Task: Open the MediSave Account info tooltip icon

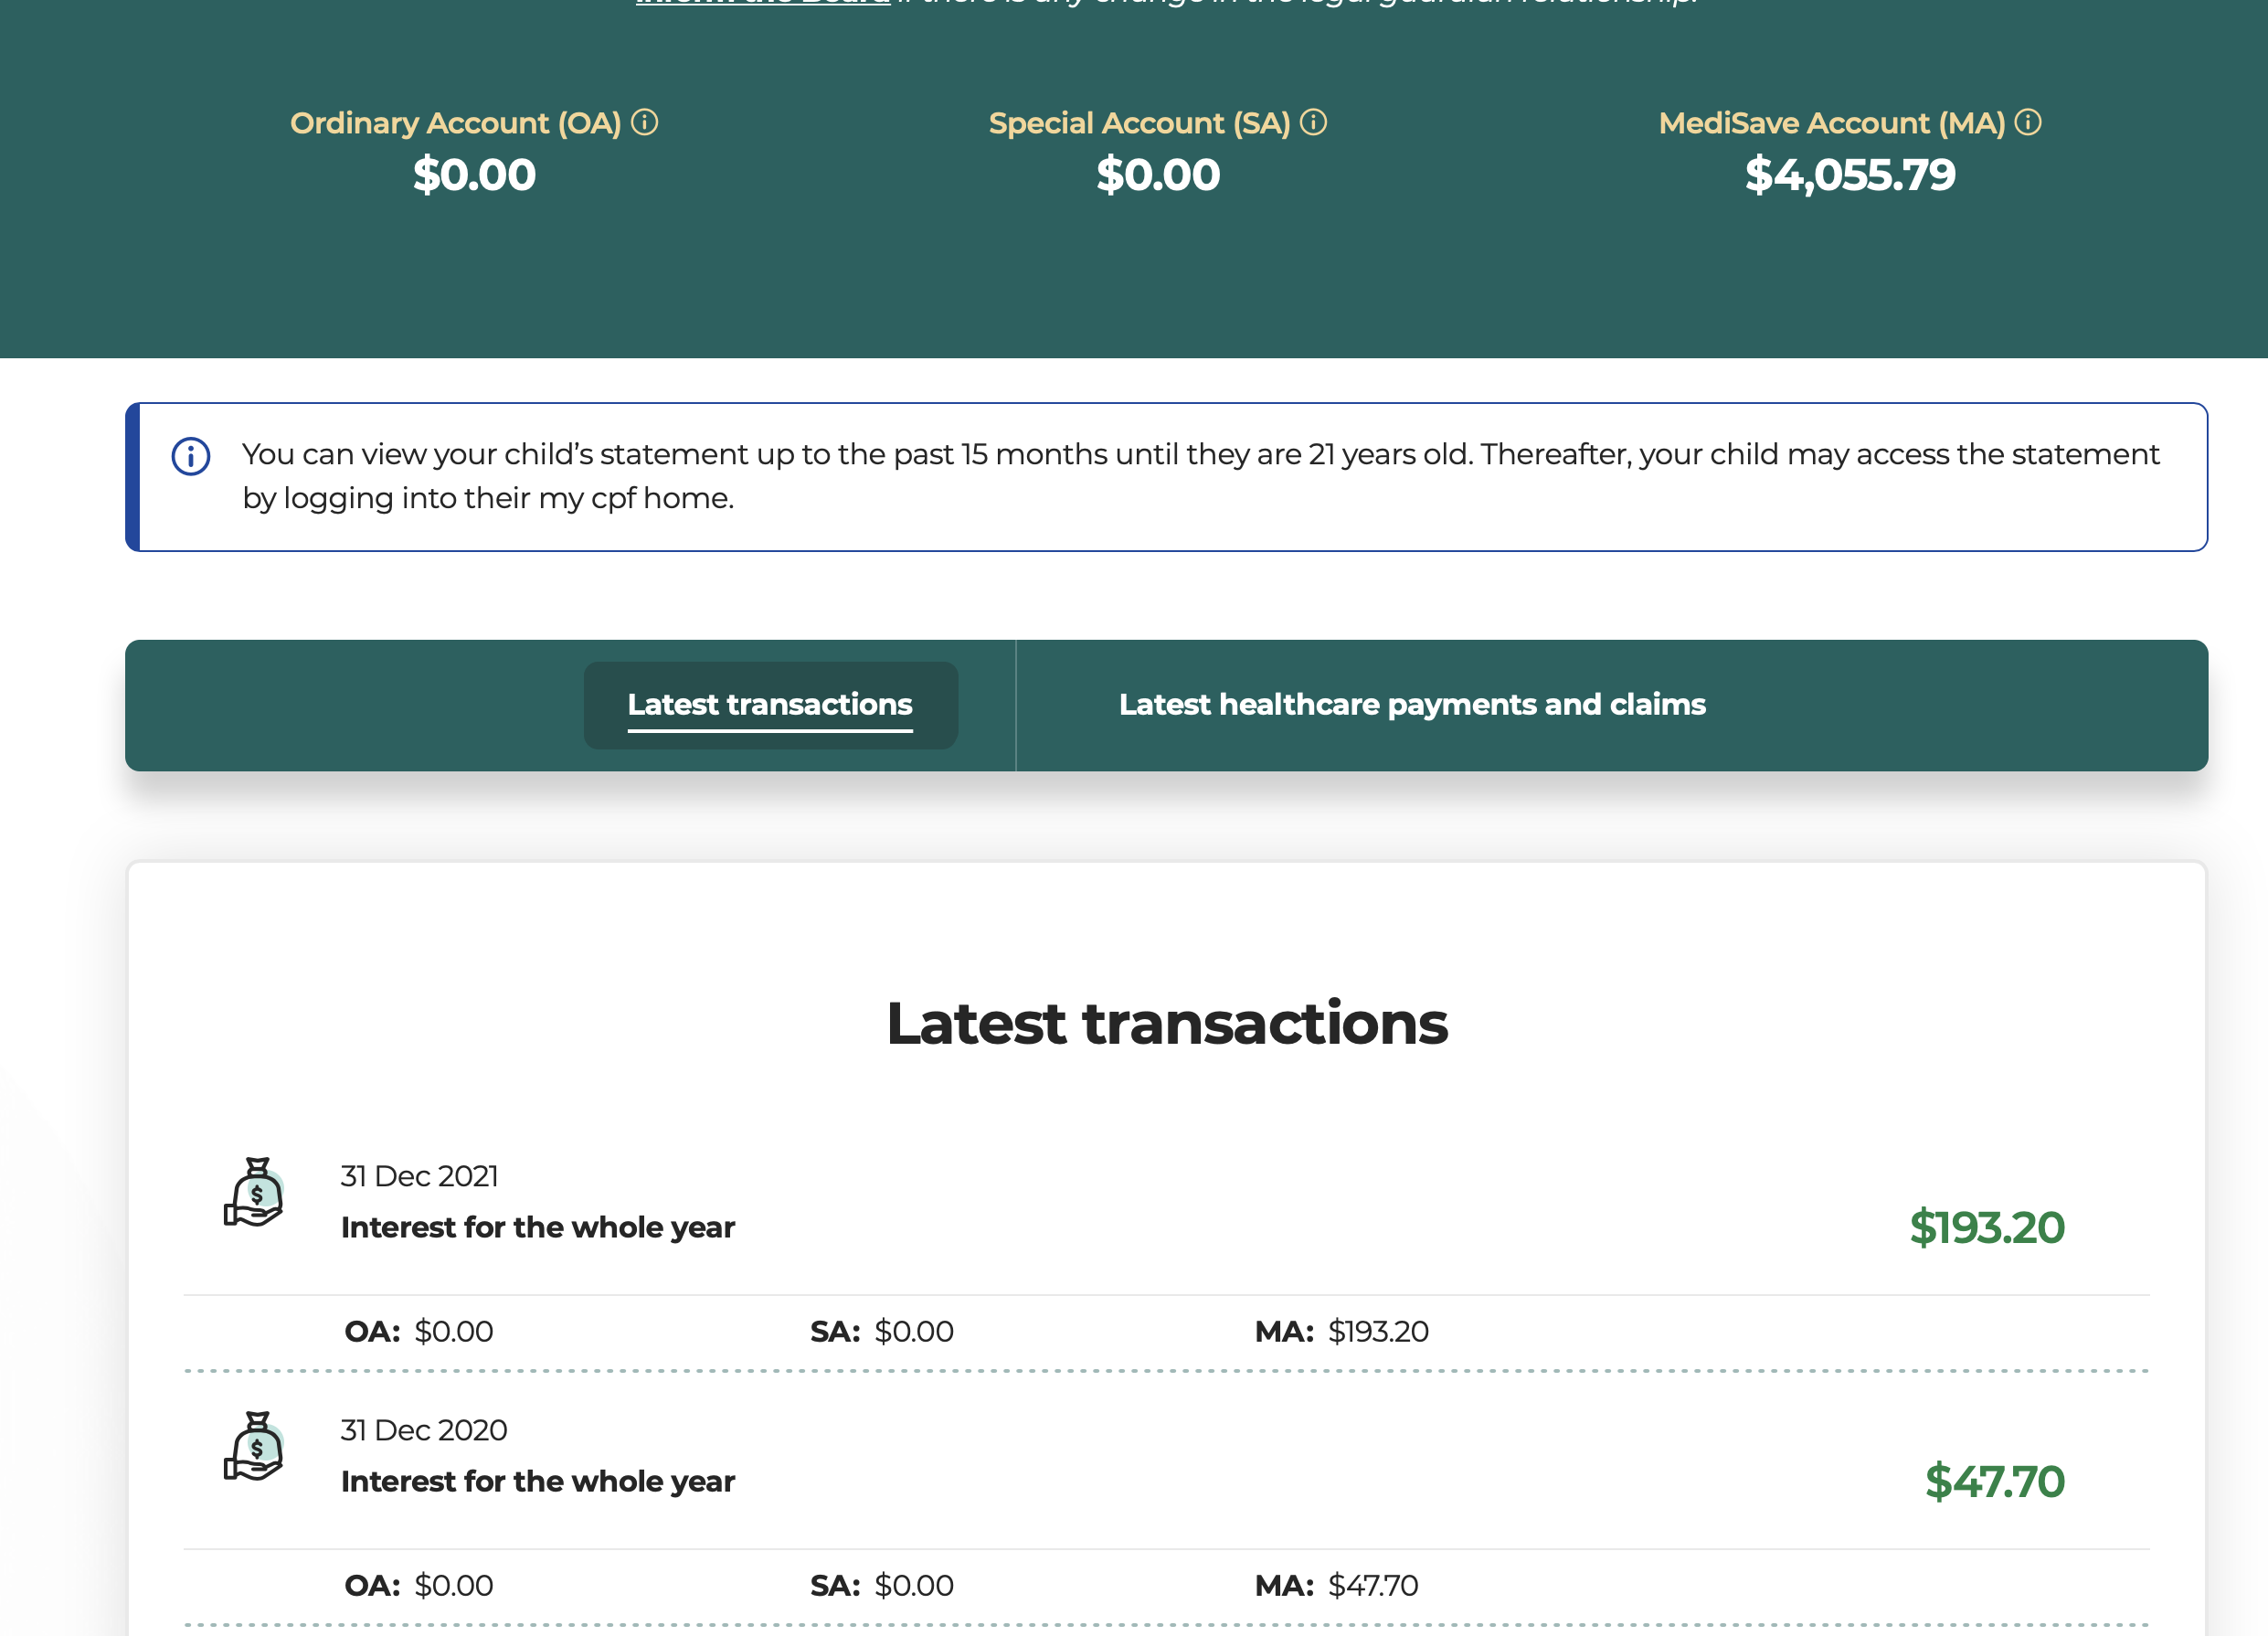Action: [2028, 122]
